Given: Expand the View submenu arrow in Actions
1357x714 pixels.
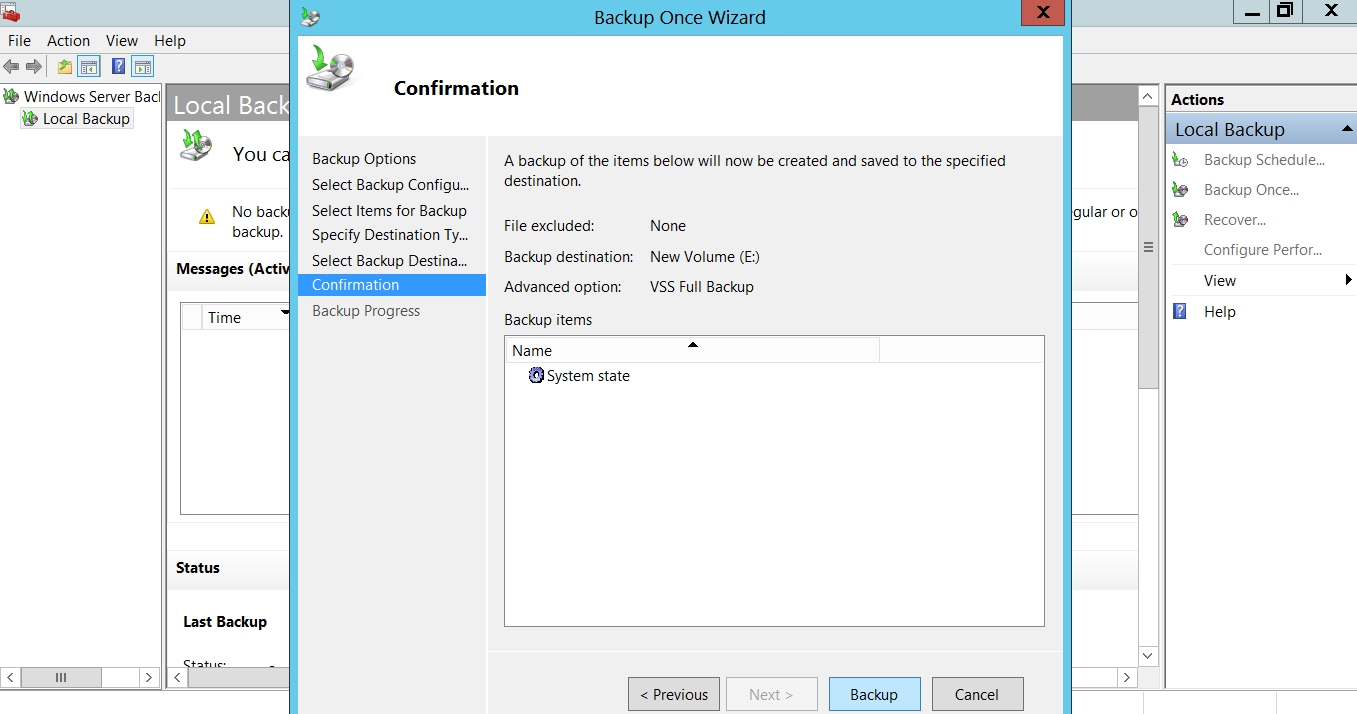Looking at the screenshot, I should click(x=1348, y=281).
